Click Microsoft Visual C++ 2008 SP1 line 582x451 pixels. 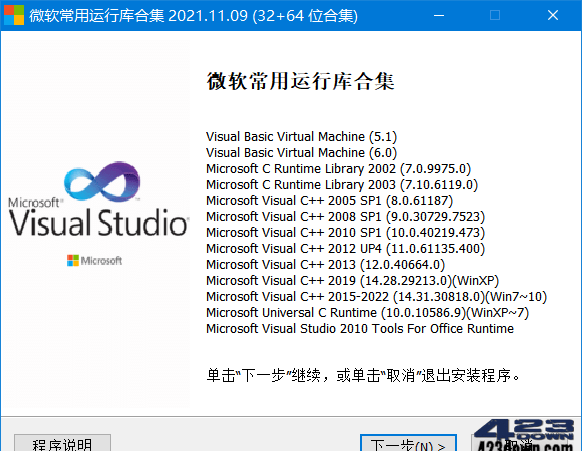pyautogui.click(x=346, y=216)
